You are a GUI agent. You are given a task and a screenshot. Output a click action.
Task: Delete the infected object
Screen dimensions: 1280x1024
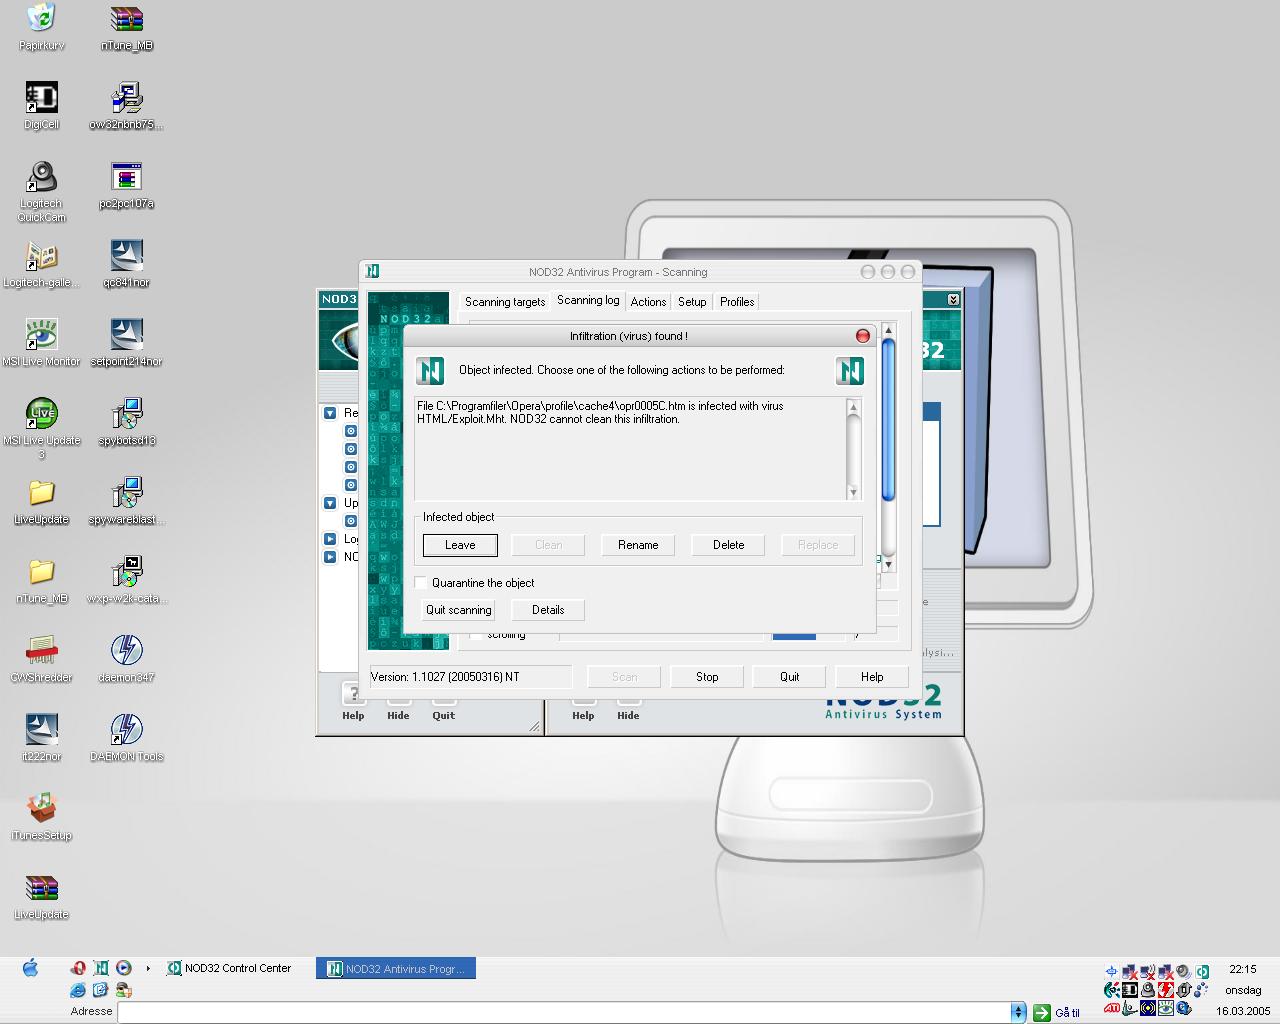point(728,545)
